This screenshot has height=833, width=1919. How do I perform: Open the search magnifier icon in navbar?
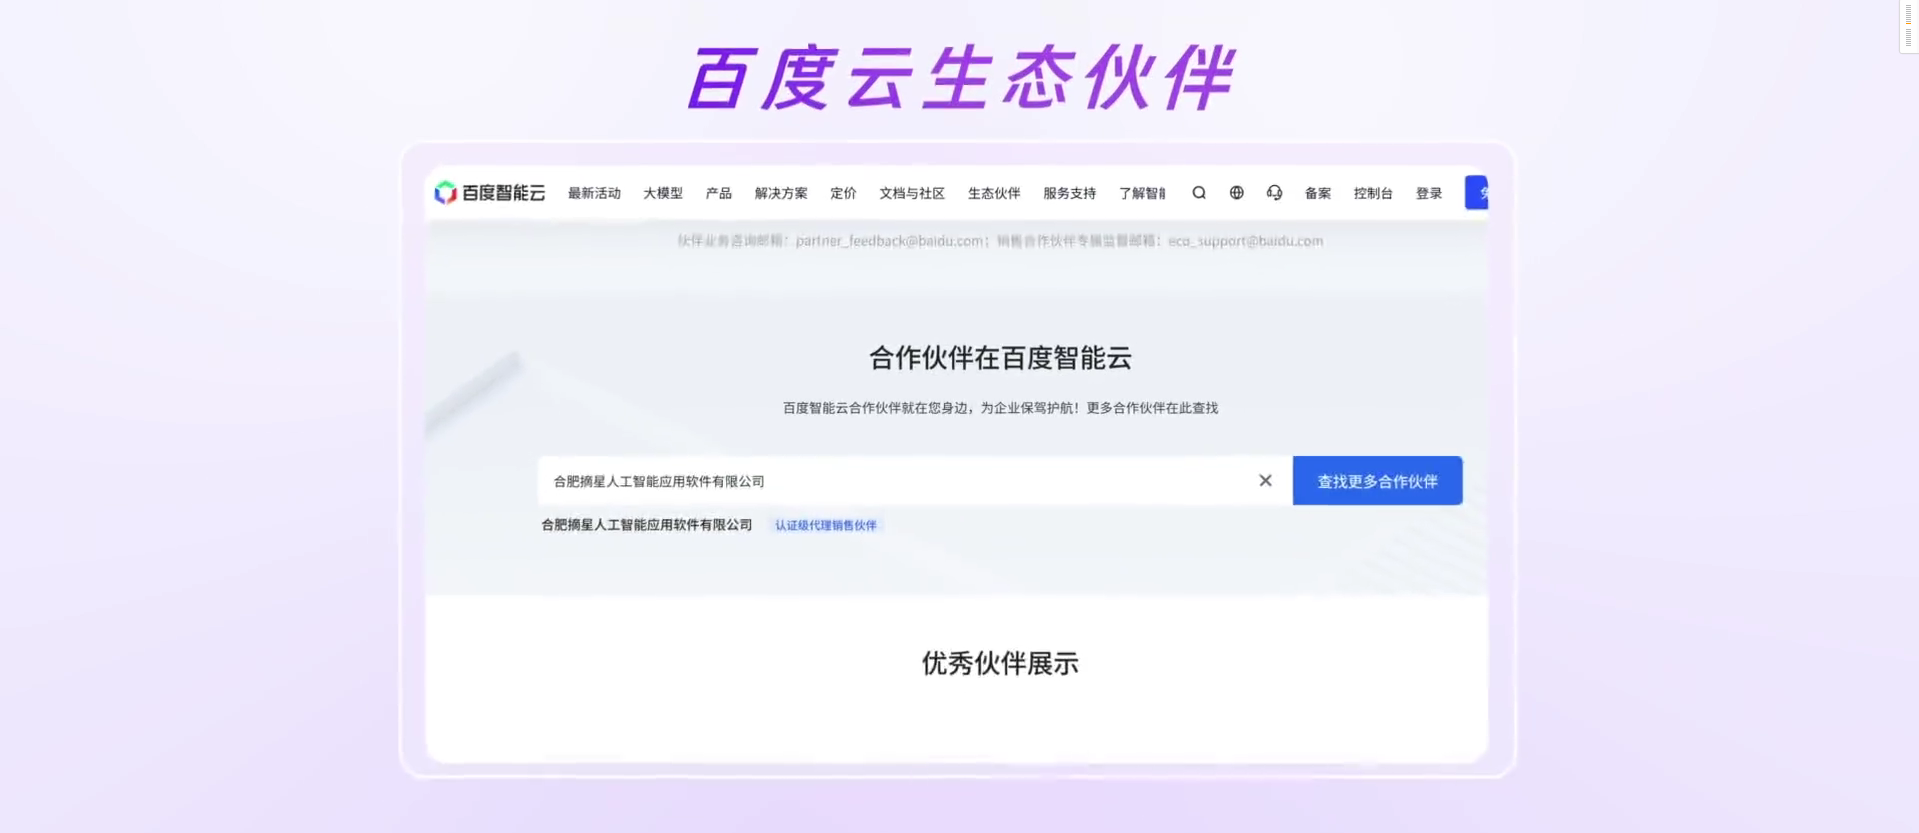coord(1199,193)
